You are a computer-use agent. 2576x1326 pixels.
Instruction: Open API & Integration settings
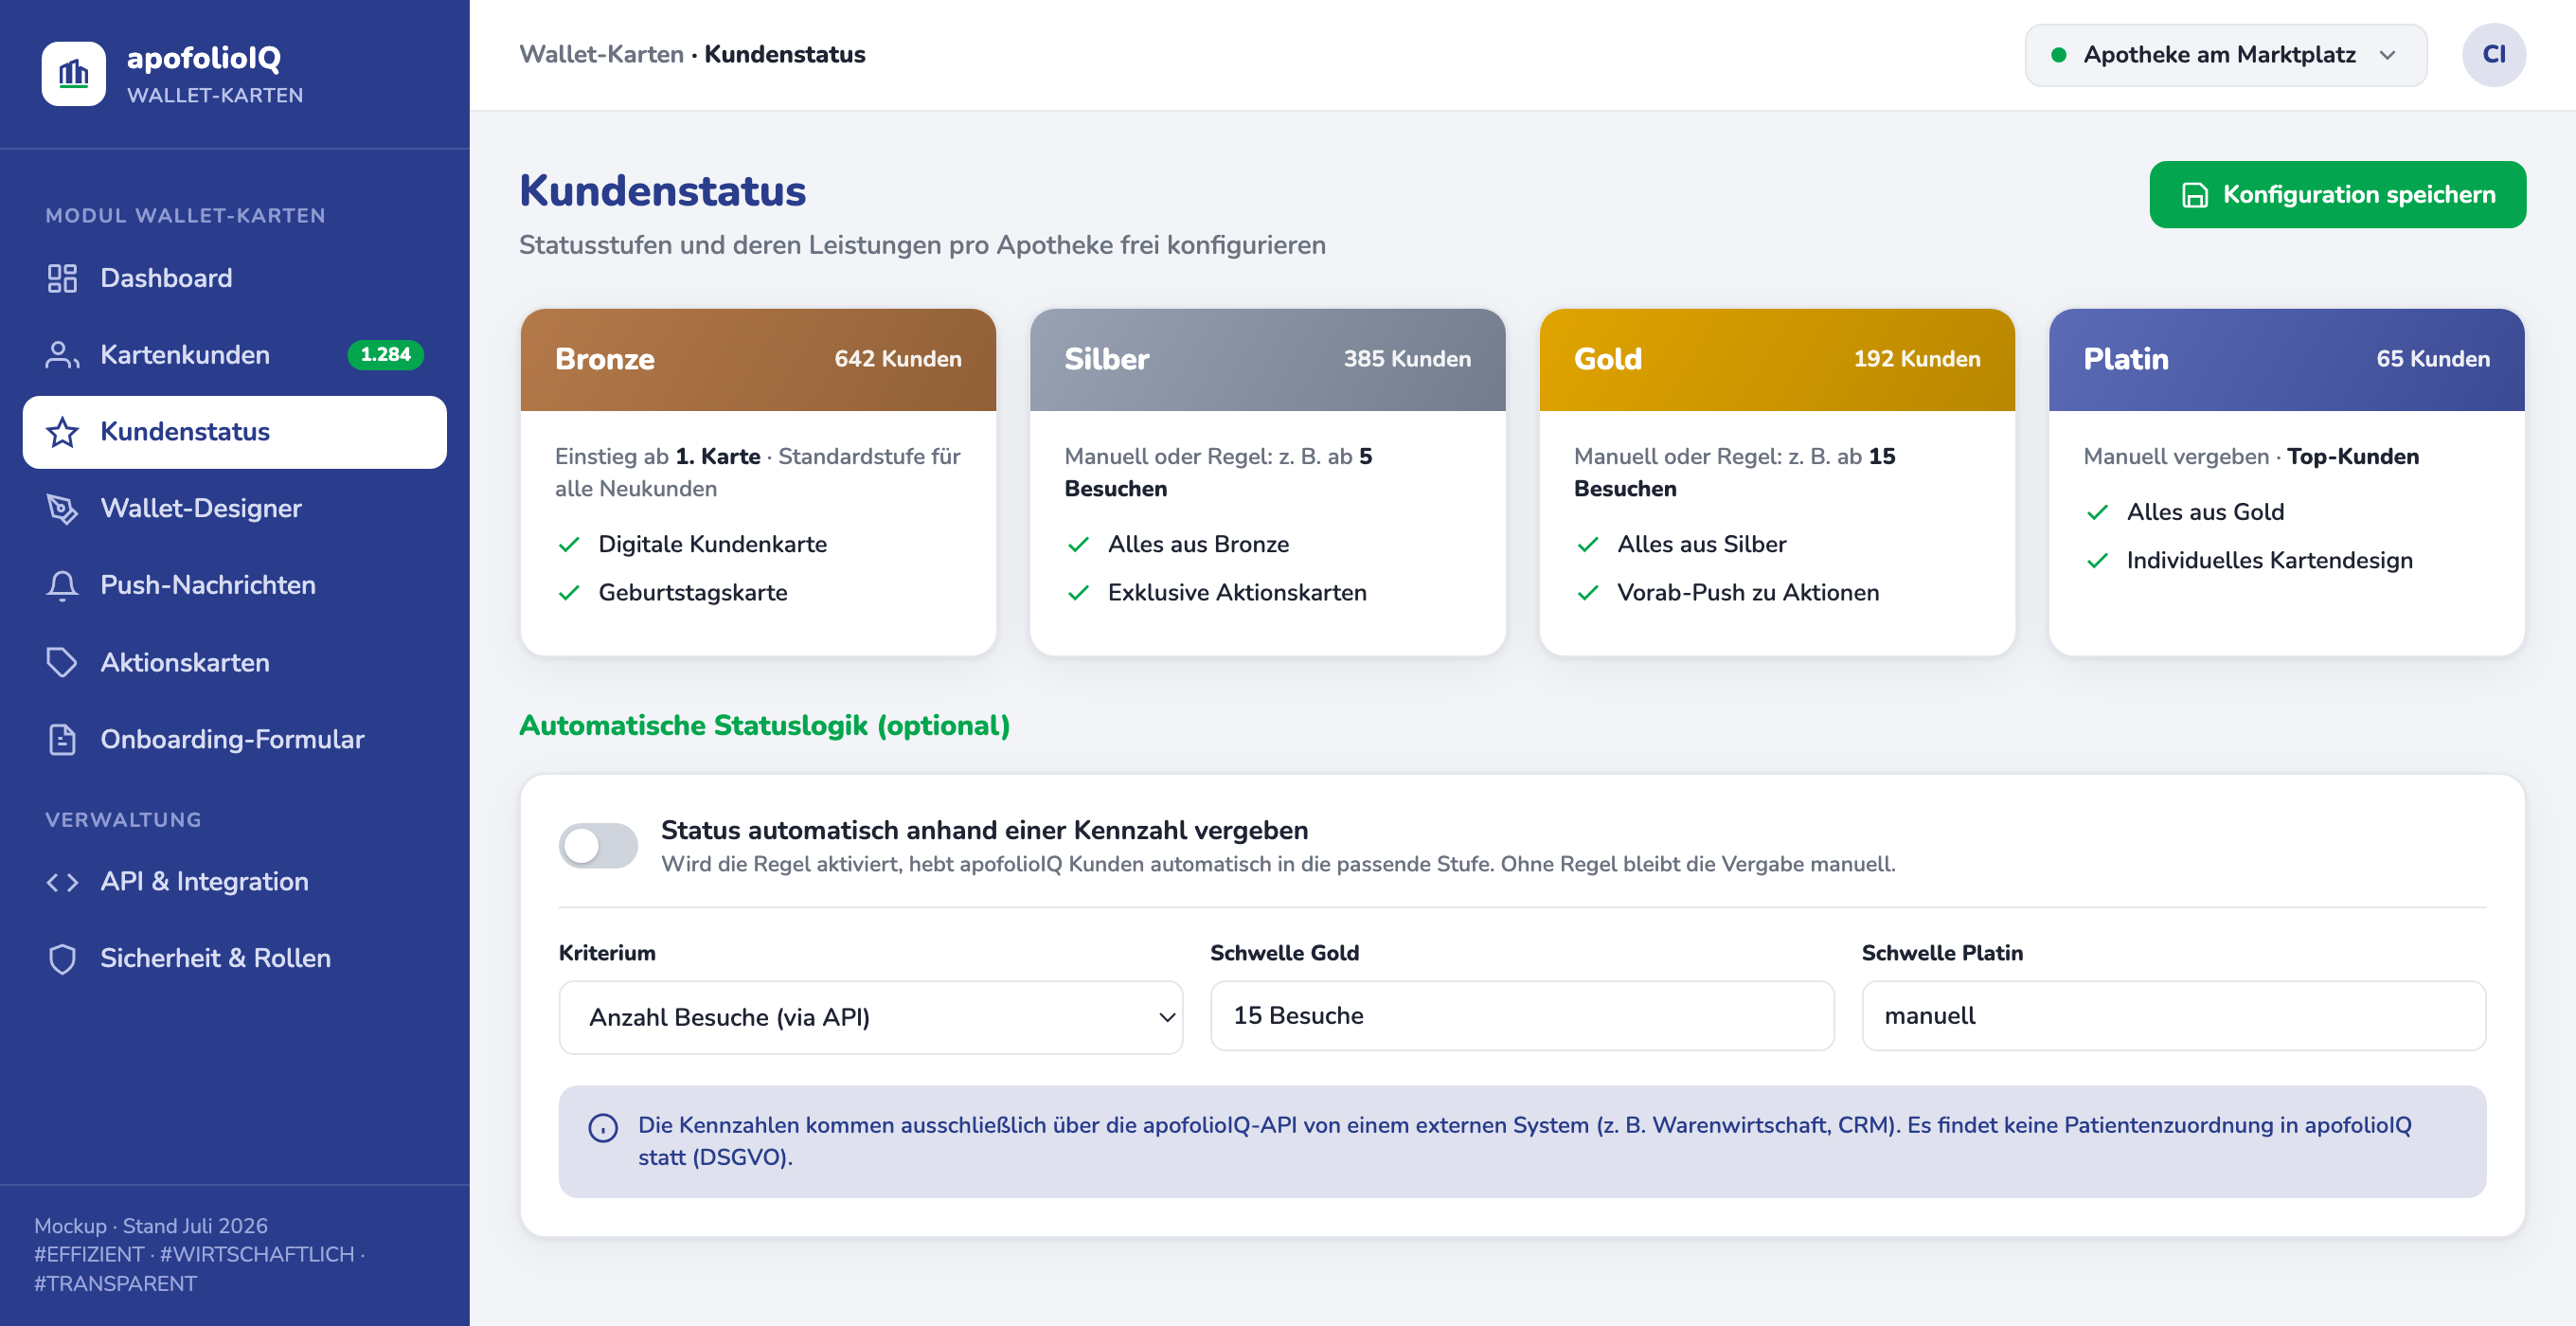coord(235,881)
